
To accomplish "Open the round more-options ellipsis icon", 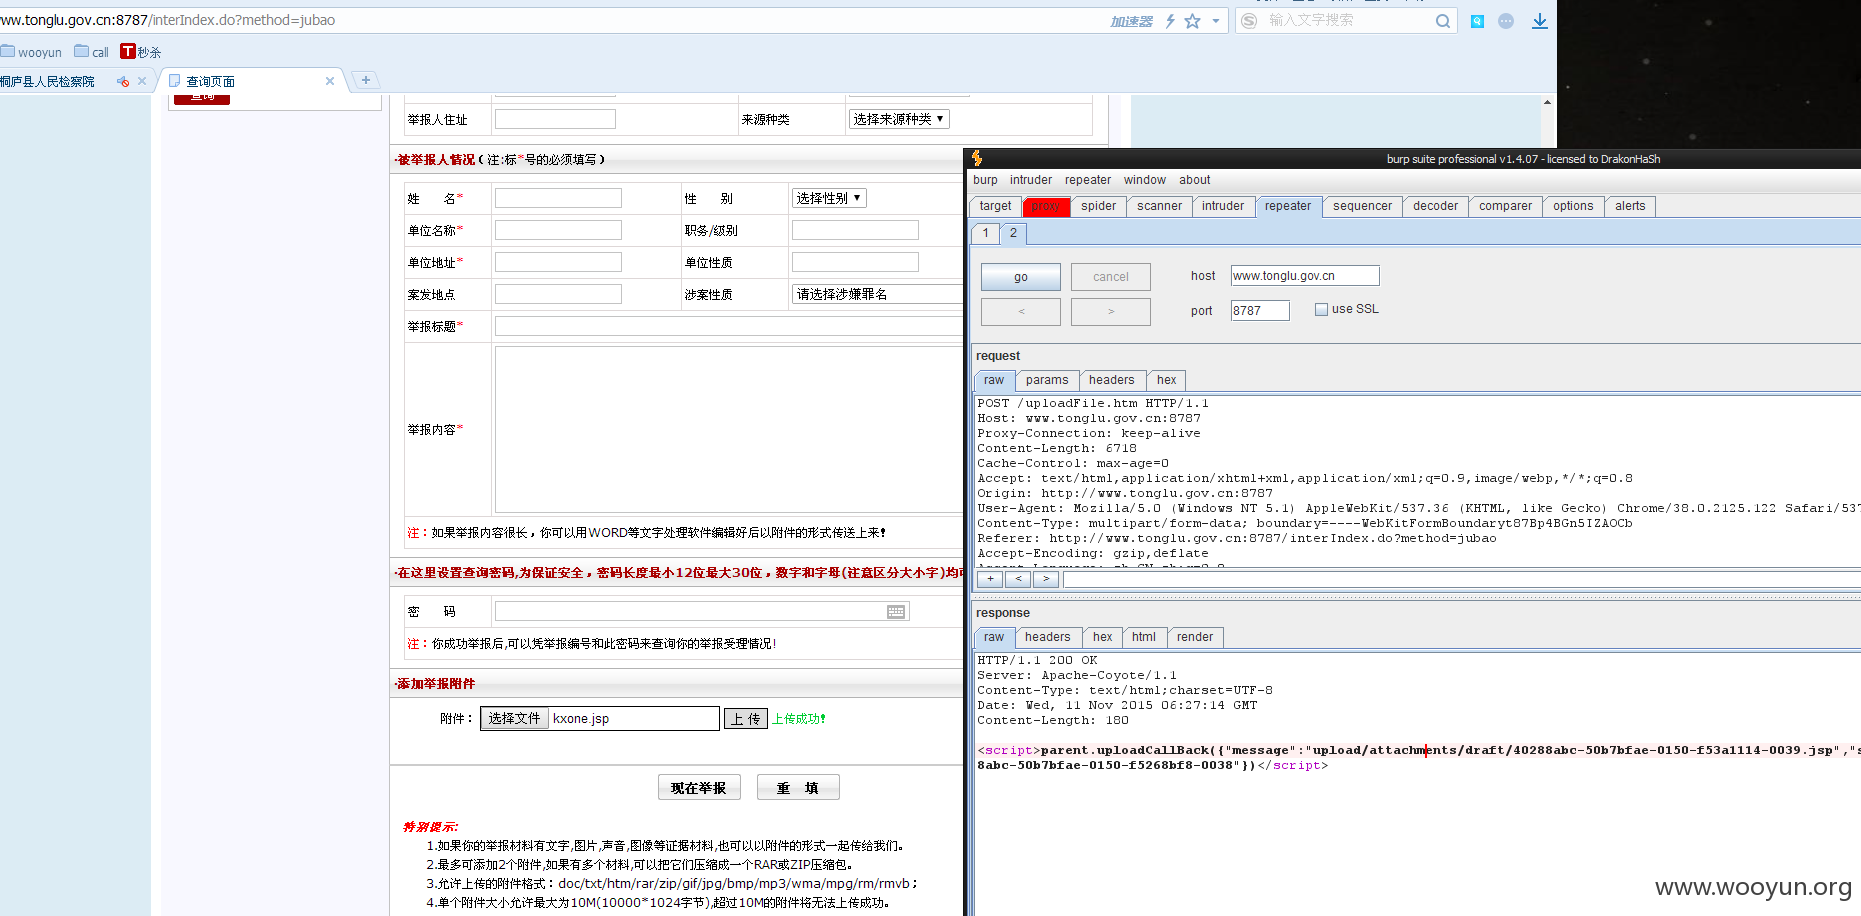I will [1506, 21].
